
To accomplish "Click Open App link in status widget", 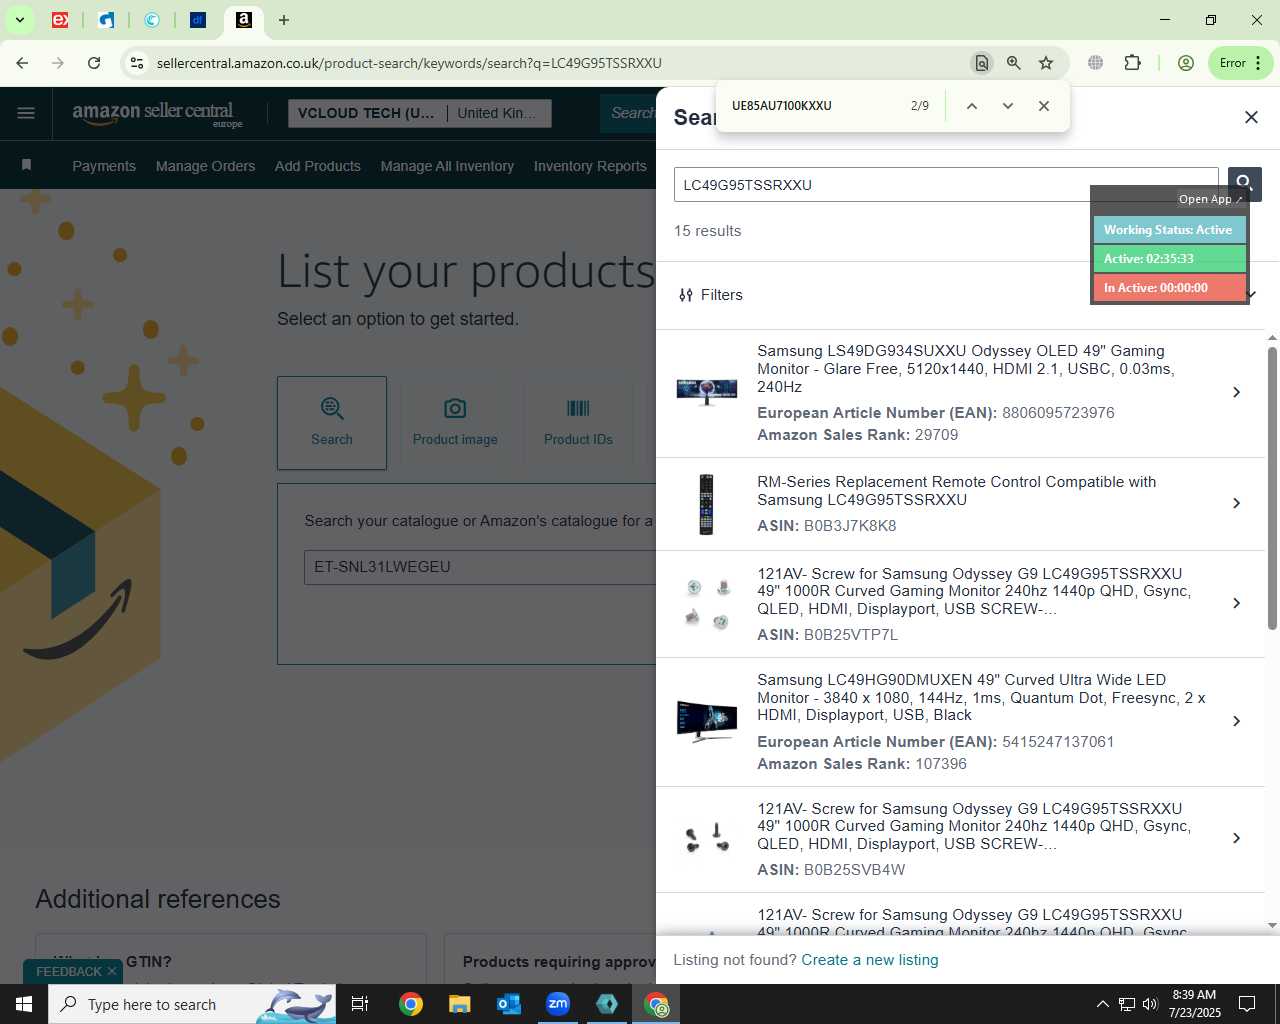I will 1210,199.
